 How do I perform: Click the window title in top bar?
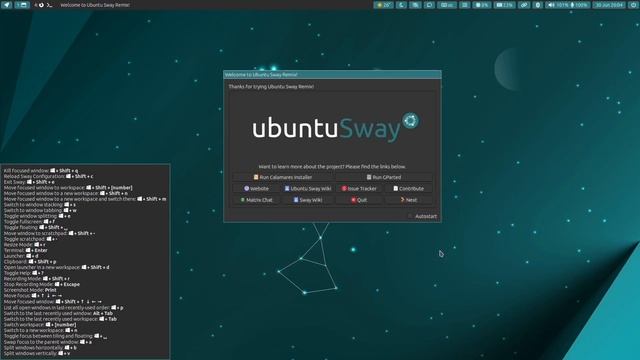pos(95,5)
